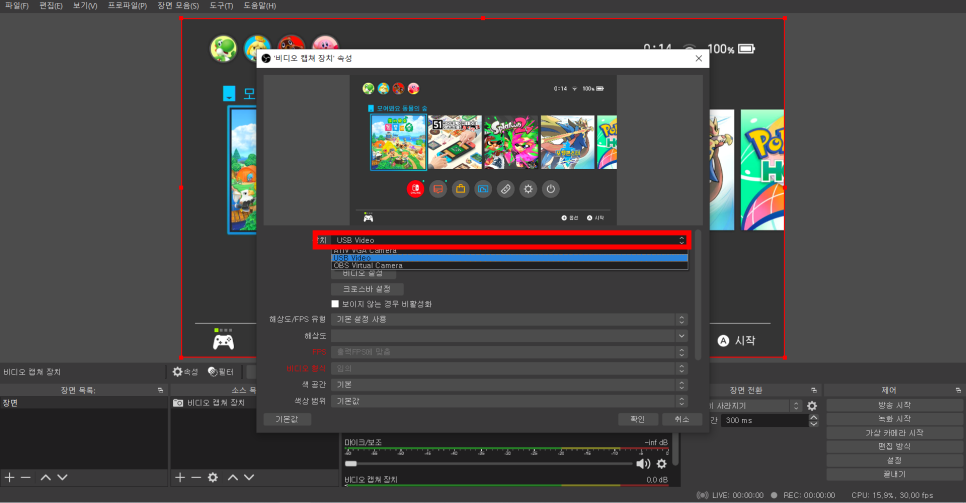This screenshot has width=966, height=503.
Task: Open the 도움말(H) menu
Action: (x=259, y=6)
